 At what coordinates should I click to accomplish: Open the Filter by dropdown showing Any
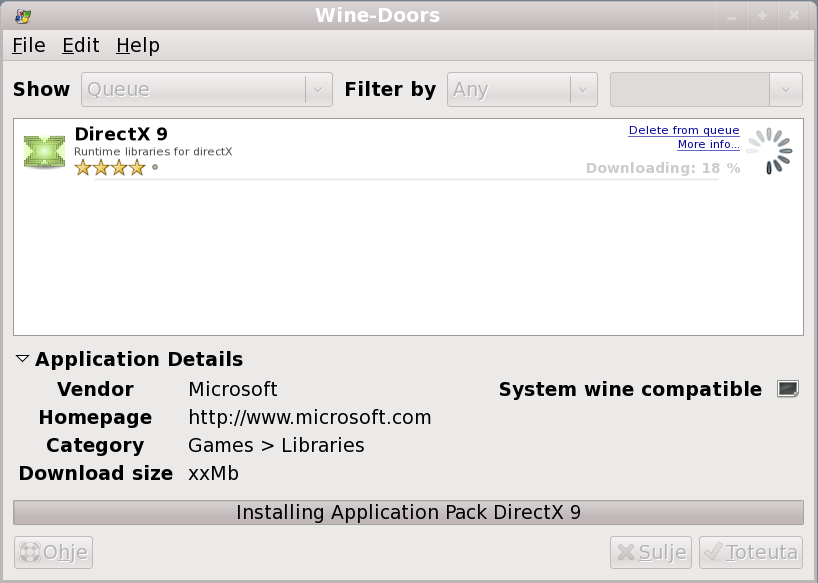[x=522, y=89]
